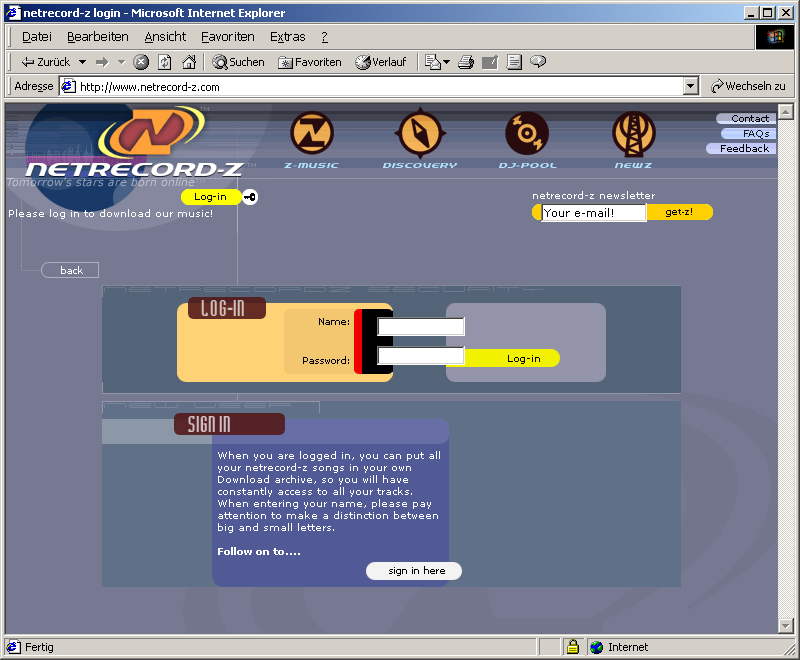800x660 pixels.
Task: Click the Wechseln zu go button
Action: click(748, 86)
